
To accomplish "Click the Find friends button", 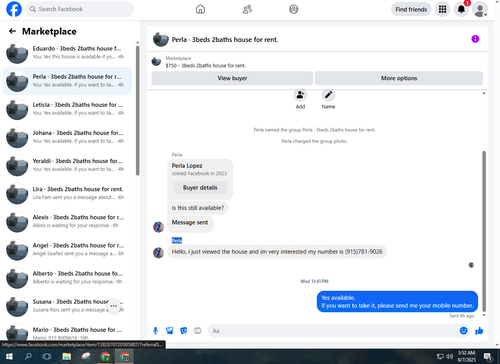I will point(411,9).
